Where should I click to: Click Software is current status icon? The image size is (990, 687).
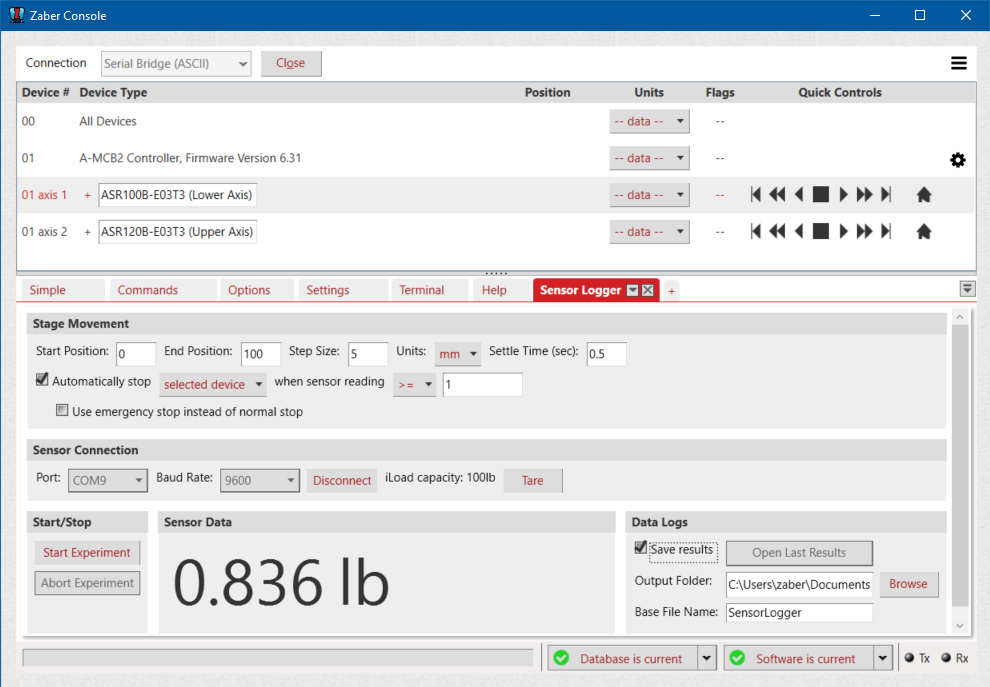click(737, 658)
